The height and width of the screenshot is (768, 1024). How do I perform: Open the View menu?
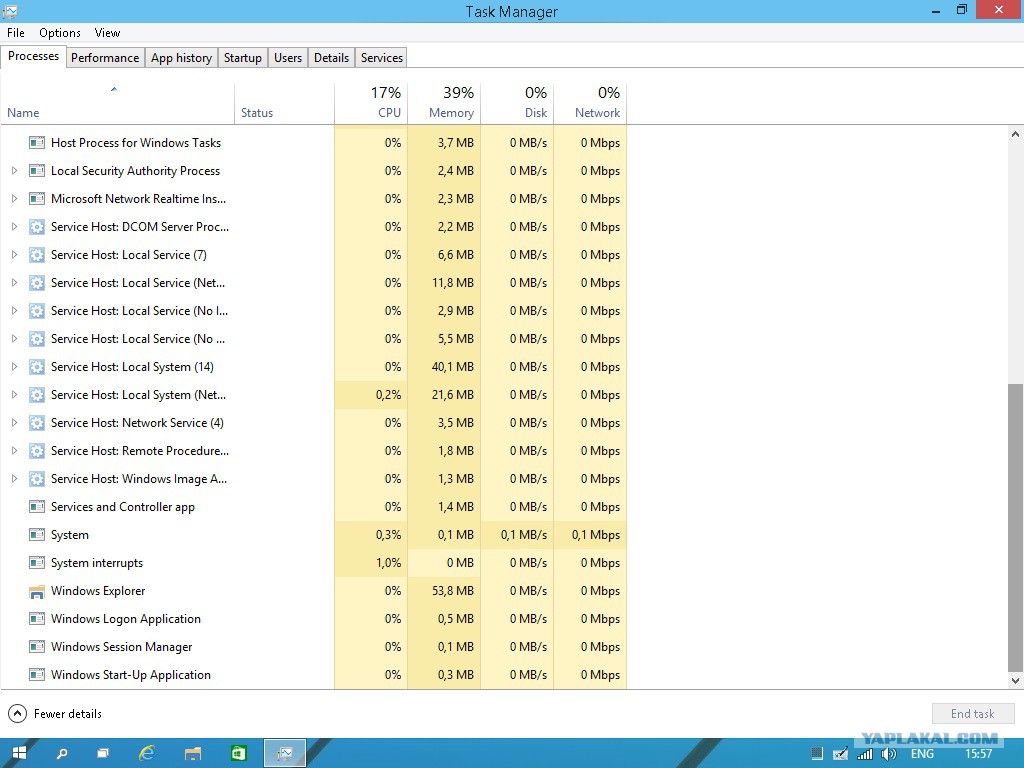[107, 33]
